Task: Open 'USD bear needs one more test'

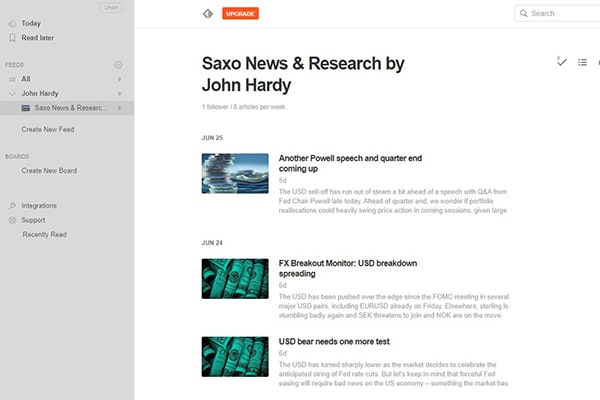Action: 334,341
